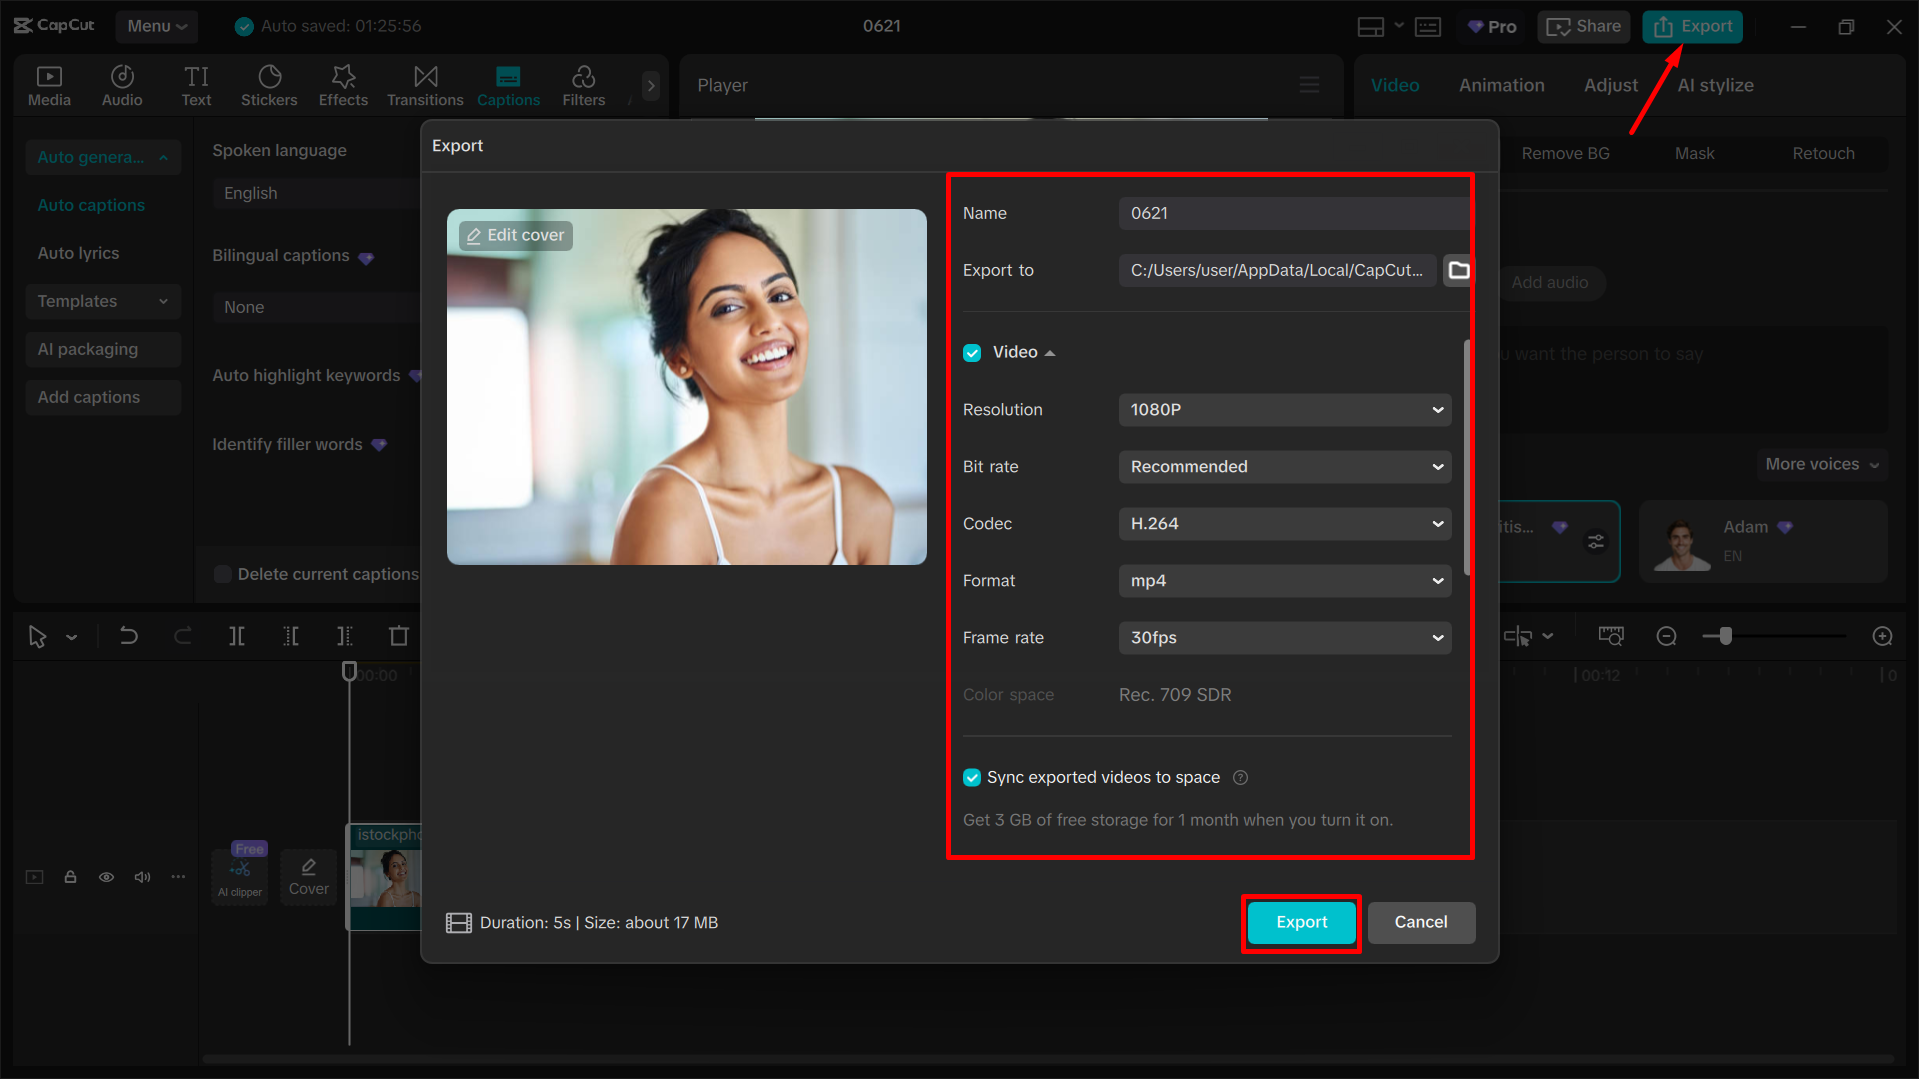Image resolution: width=1919 pixels, height=1079 pixels.
Task: Click the Undo arrow in timeline toolbar
Action: 129,636
